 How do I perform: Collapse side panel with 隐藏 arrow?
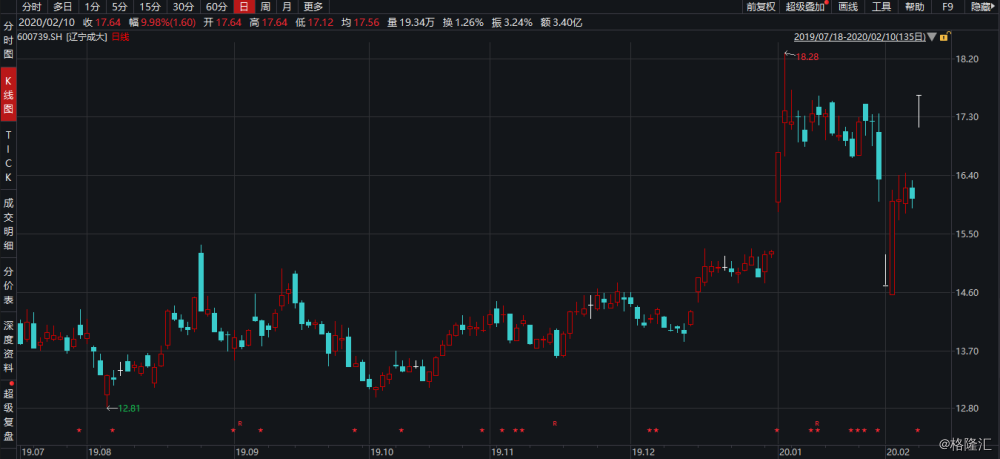(x=985, y=7)
